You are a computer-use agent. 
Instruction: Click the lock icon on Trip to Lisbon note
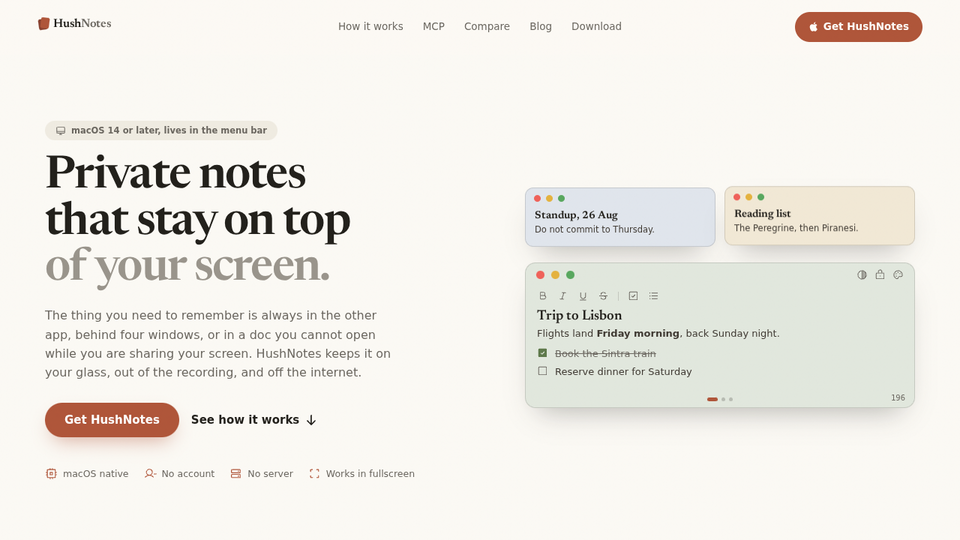click(880, 275)
